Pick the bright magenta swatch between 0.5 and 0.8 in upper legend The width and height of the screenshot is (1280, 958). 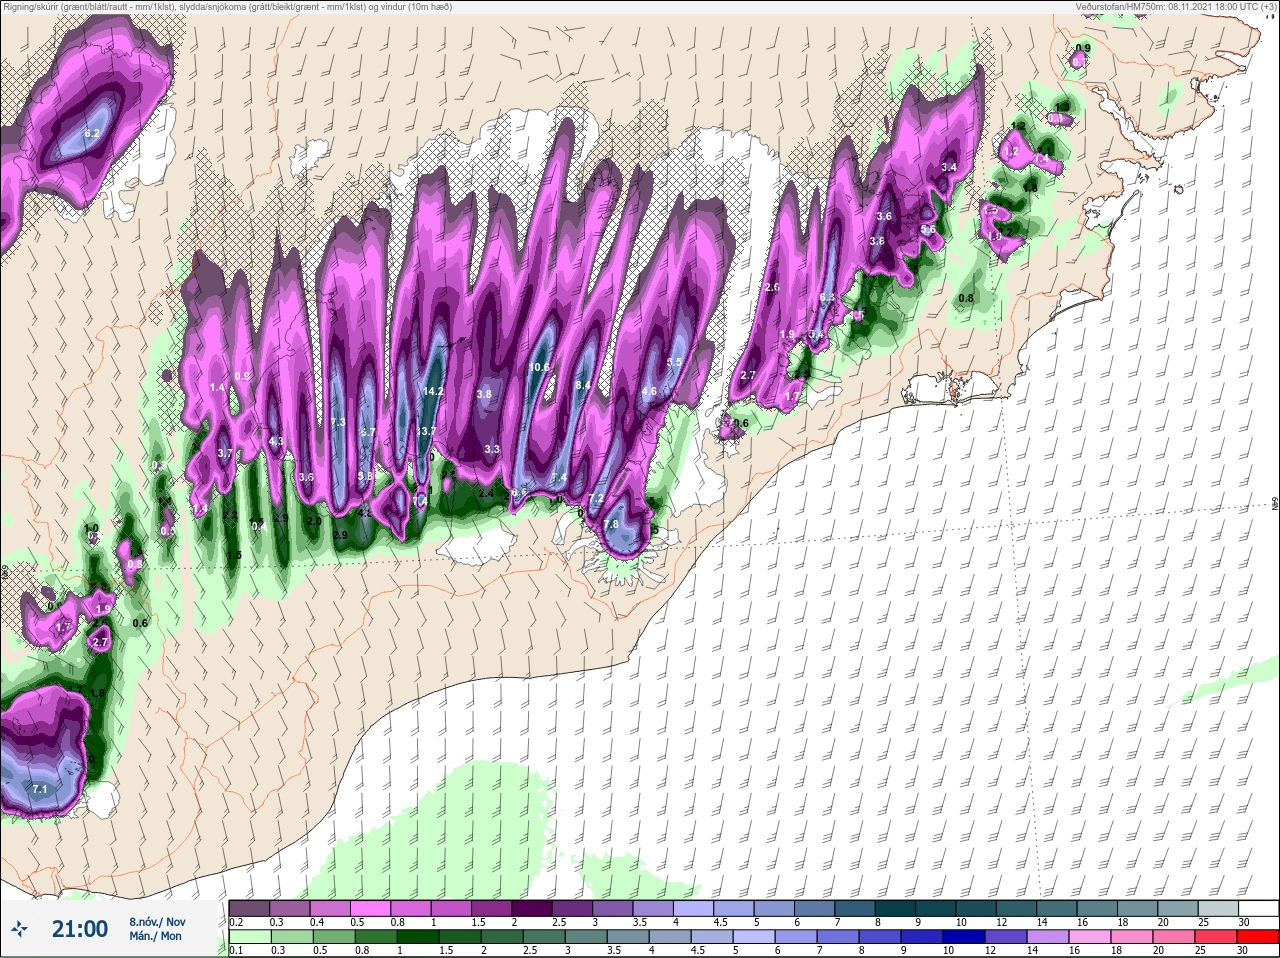point(372,908)
